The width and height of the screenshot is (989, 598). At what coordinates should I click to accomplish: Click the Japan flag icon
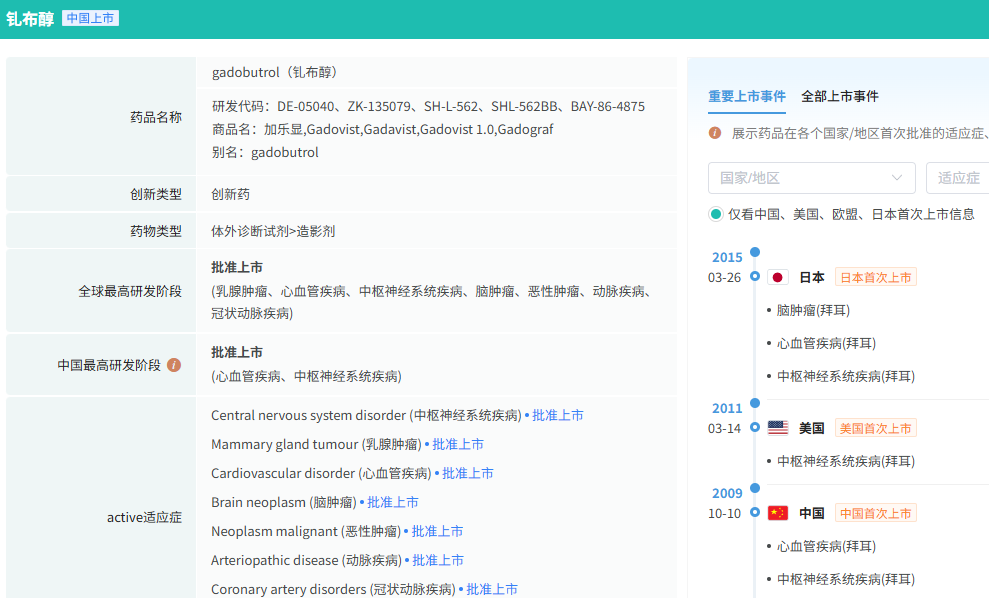[x=778, y=277]
